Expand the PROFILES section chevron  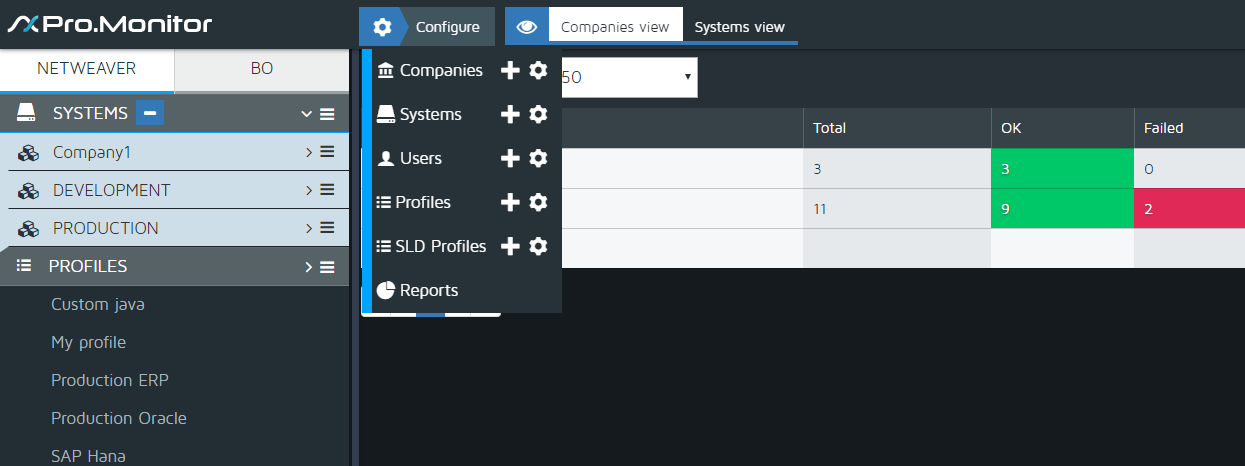309,267
